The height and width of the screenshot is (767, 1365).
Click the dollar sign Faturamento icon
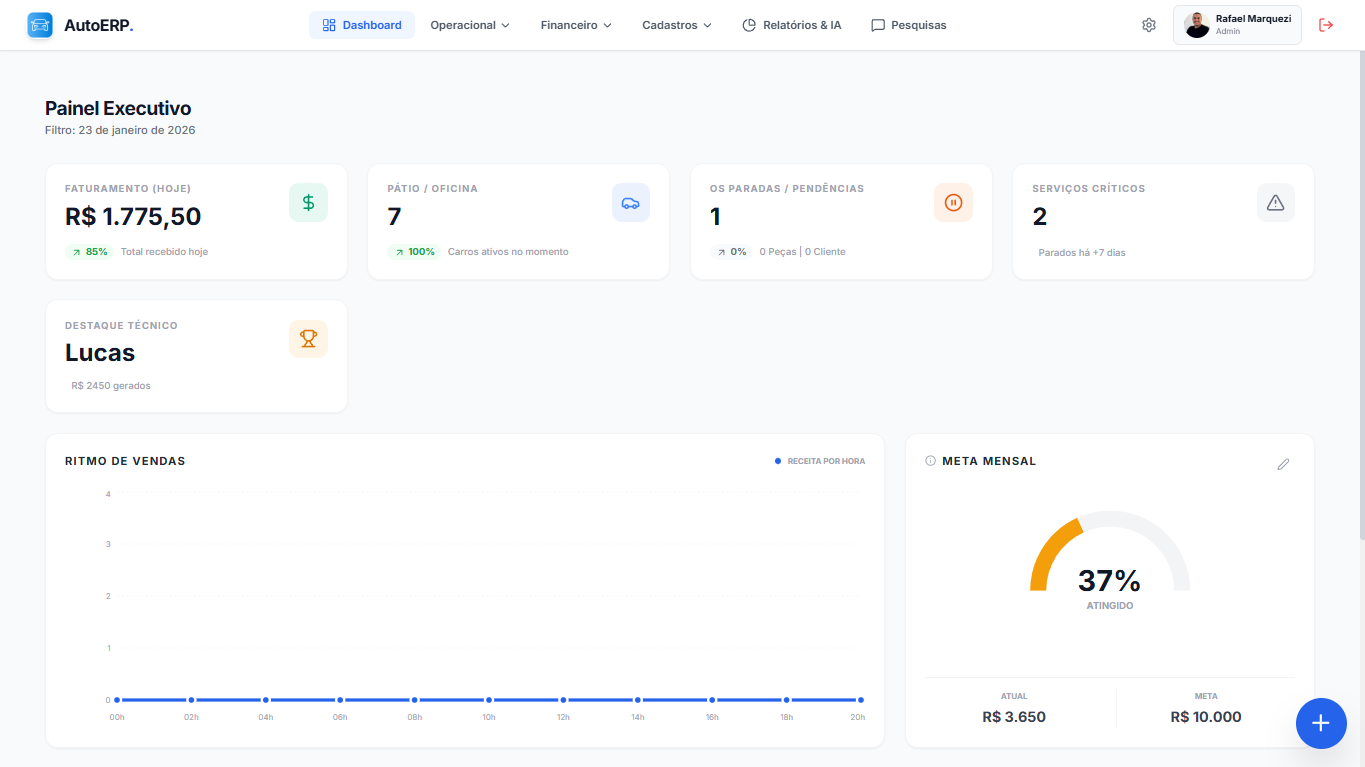point(308,203)
